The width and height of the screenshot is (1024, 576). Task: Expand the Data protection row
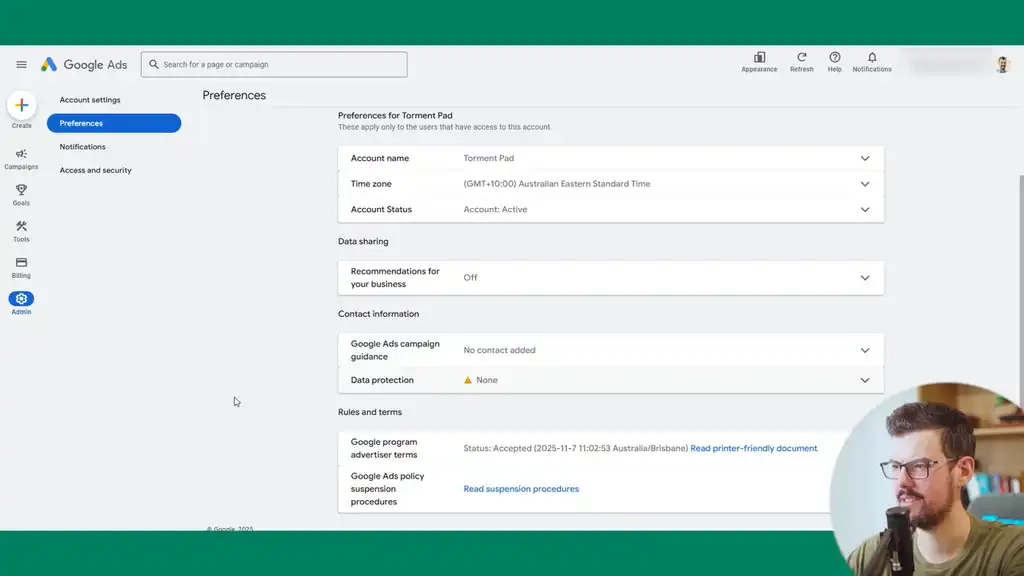pos(865,380)
